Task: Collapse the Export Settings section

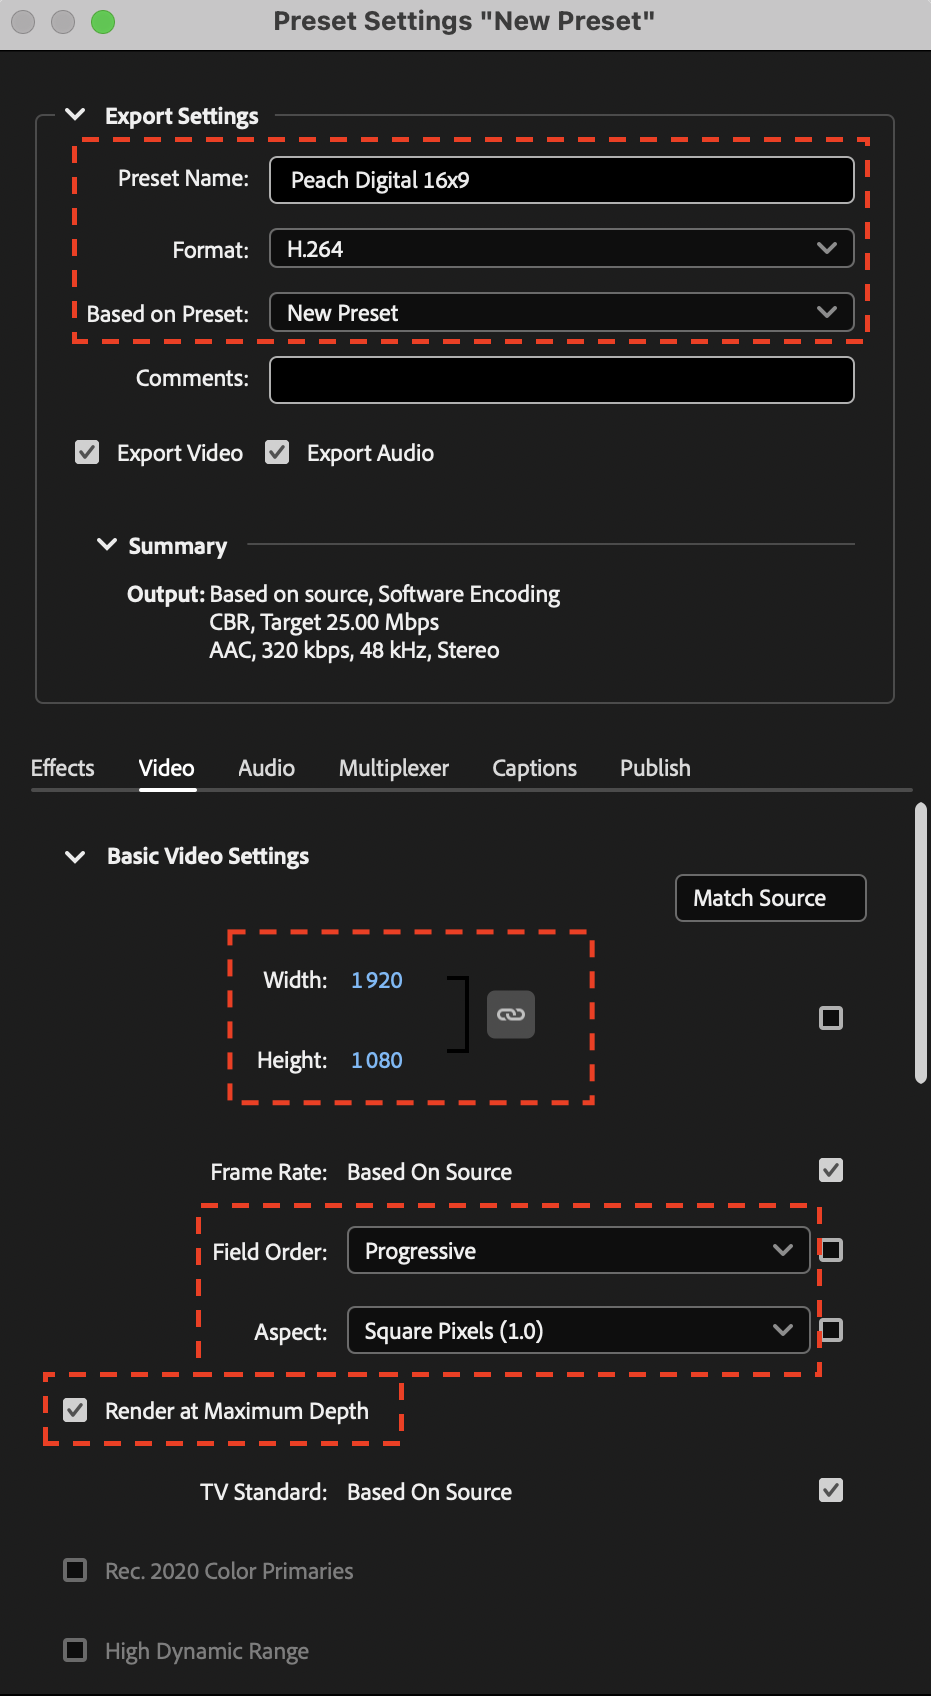Action: point(75,115)
